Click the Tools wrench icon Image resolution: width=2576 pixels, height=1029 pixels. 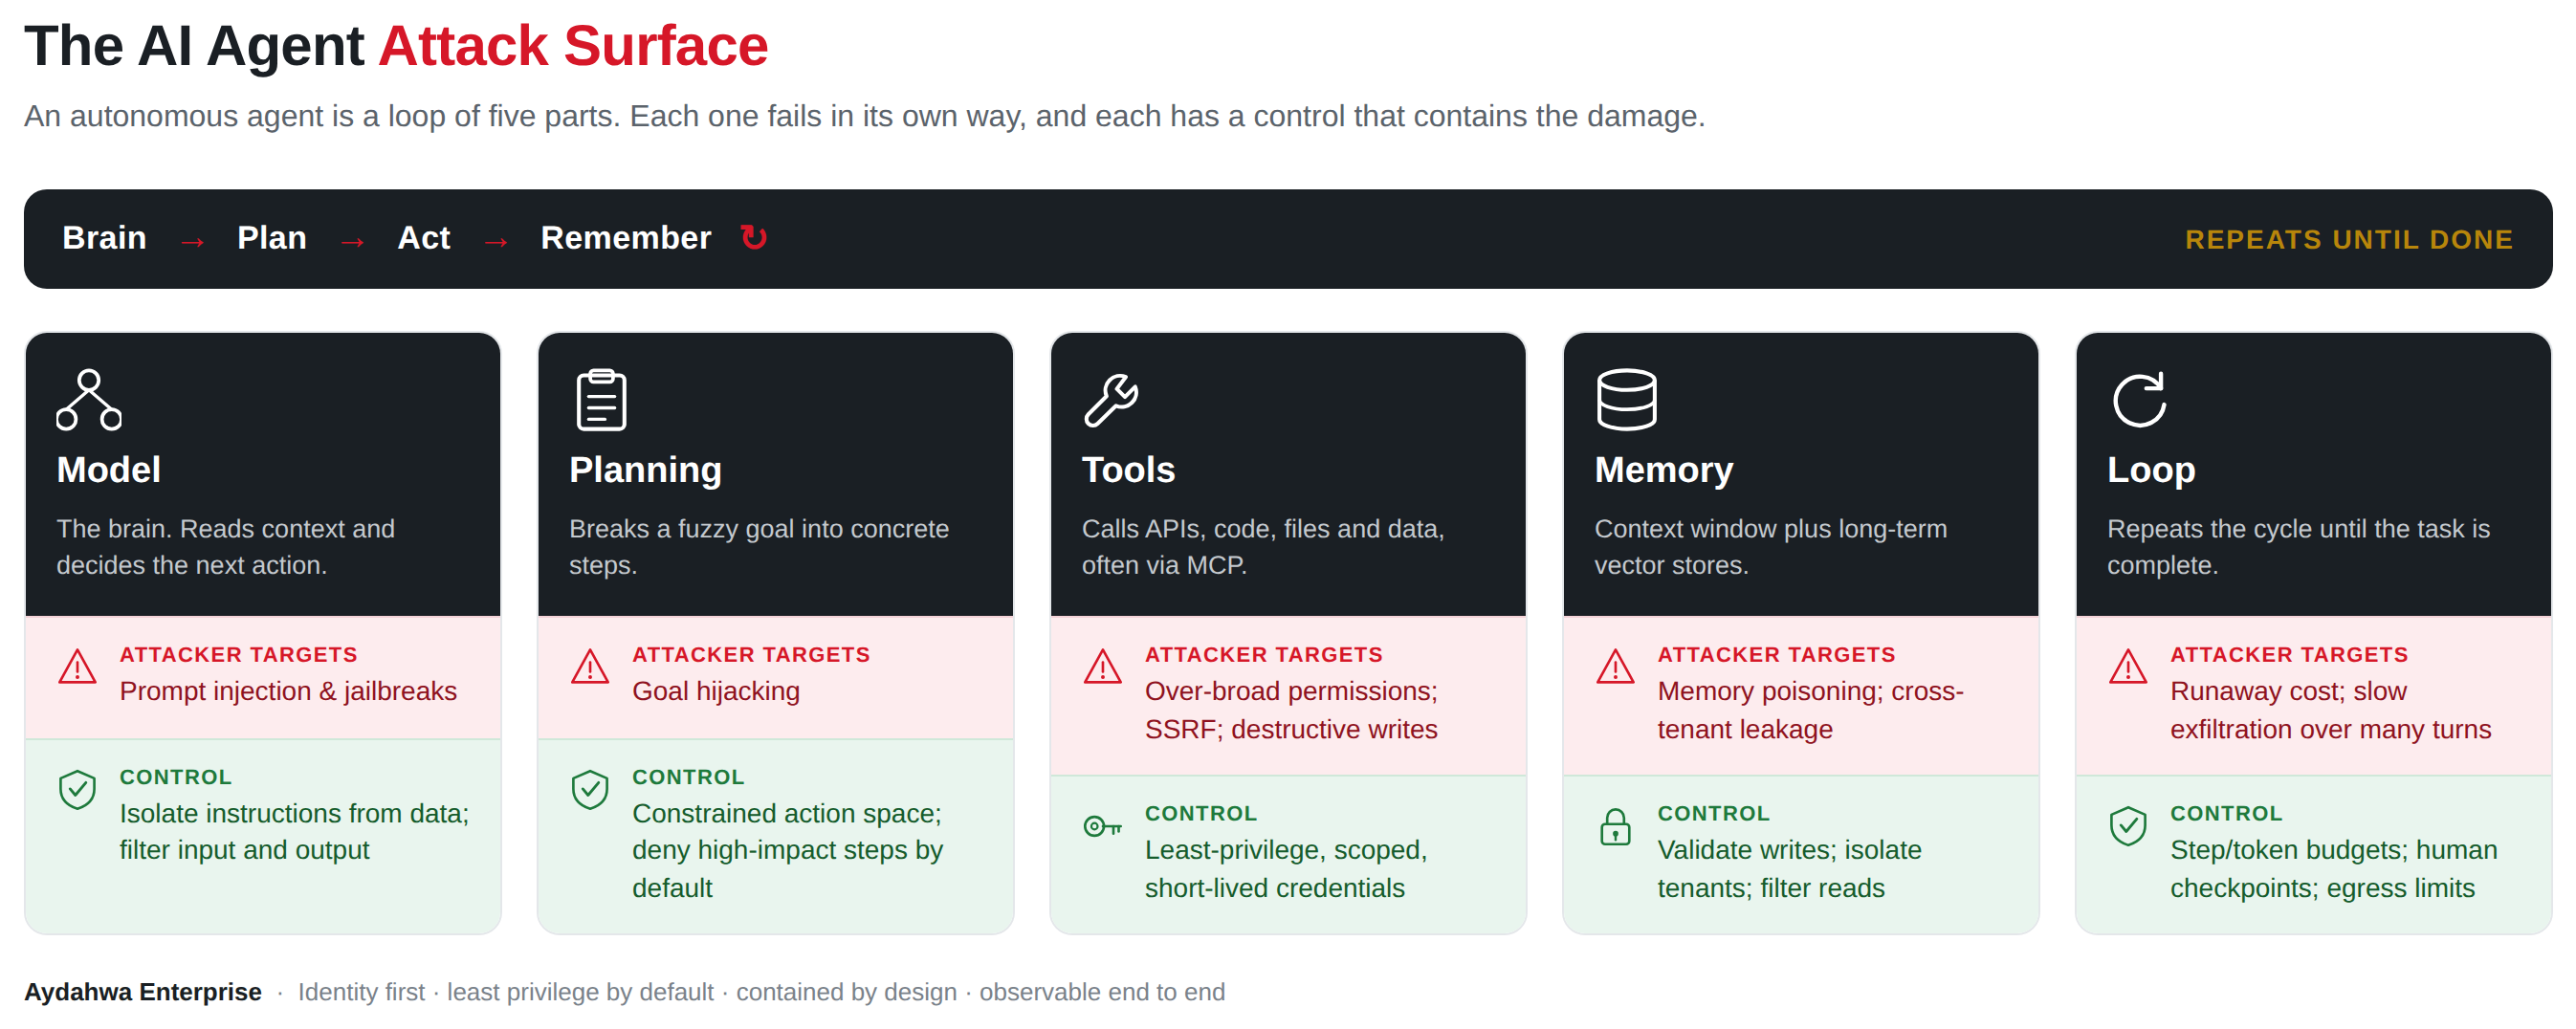1111,400
